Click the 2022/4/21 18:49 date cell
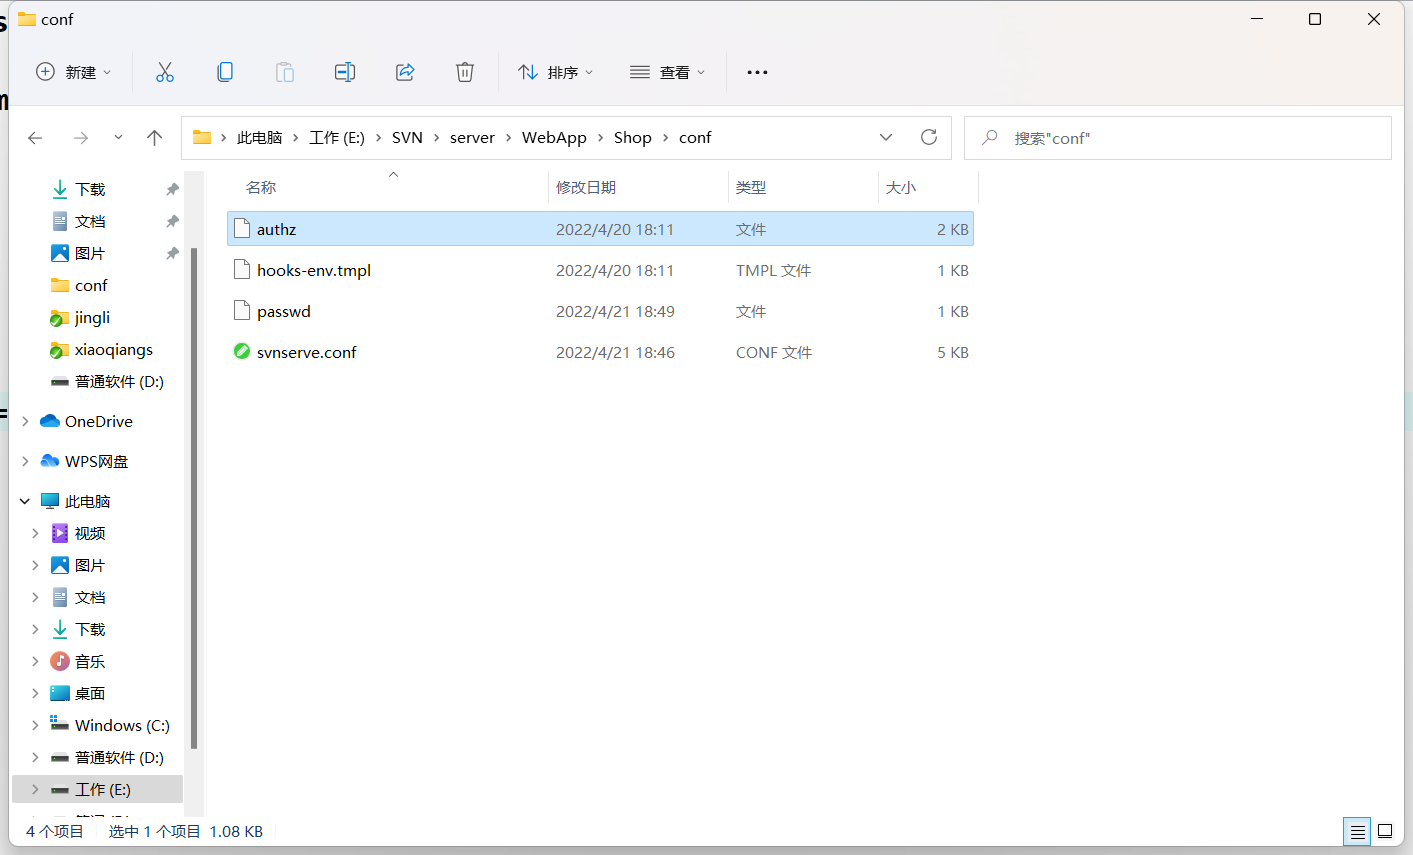The image size is (1413, 855). pyautogui.click(x=615, y=311)
